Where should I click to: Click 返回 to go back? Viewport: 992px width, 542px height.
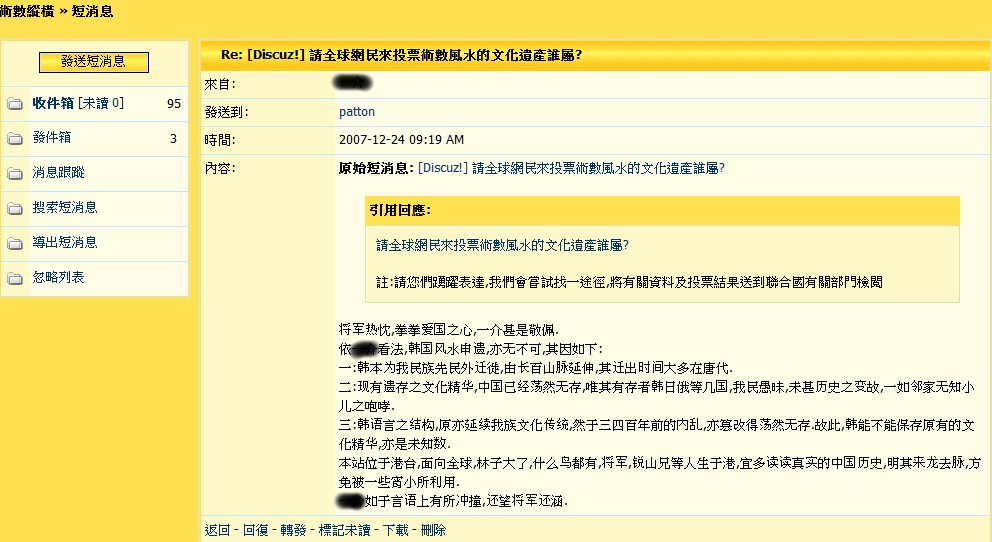click(x=217, y=530)
